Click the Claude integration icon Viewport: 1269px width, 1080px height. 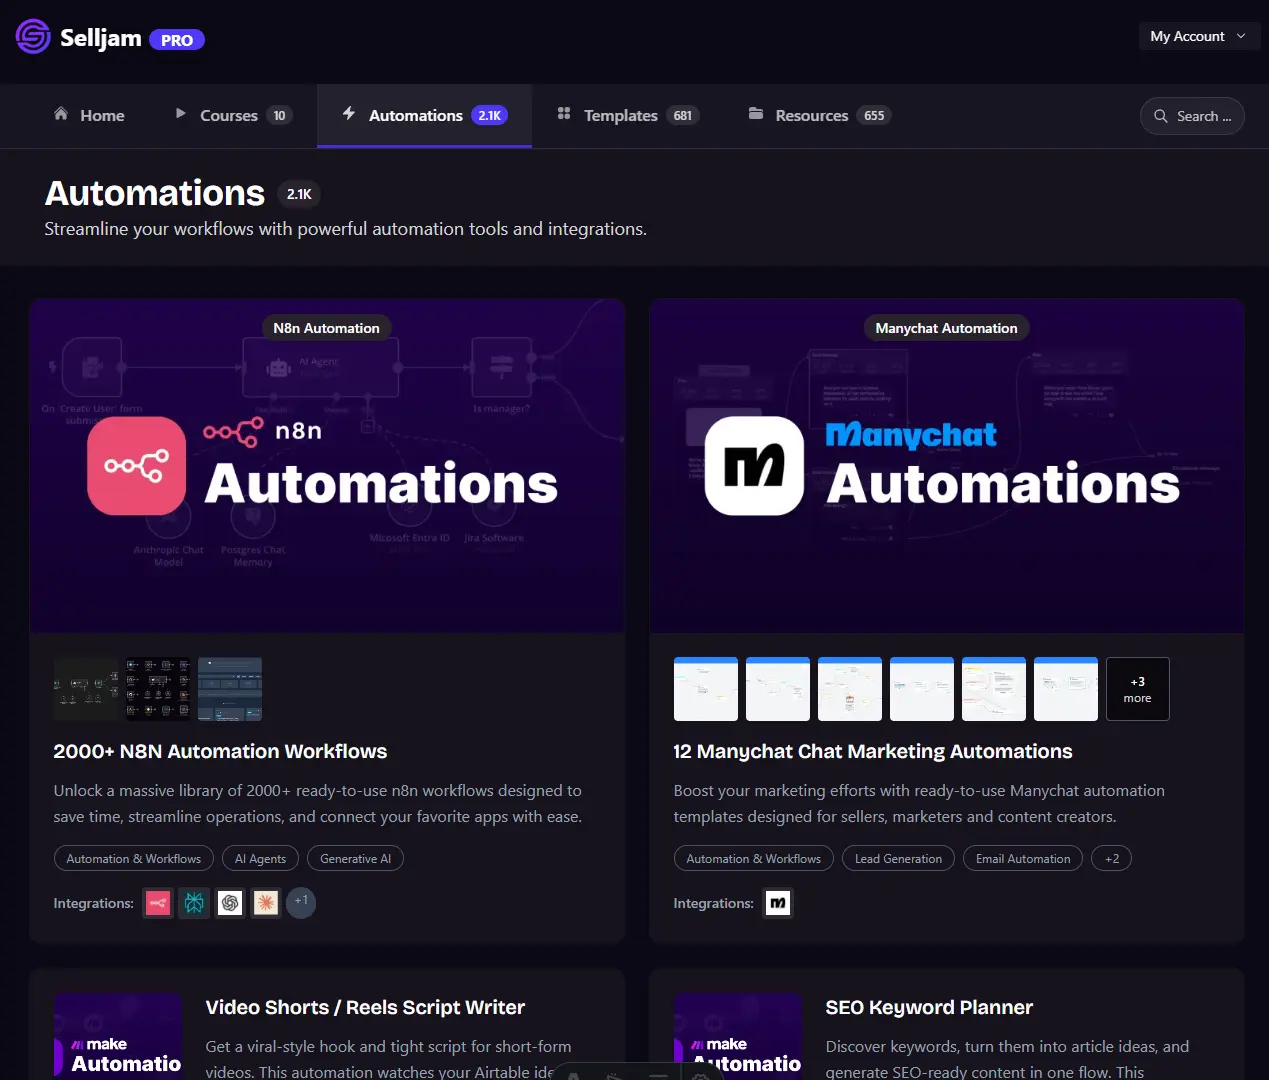266,903
